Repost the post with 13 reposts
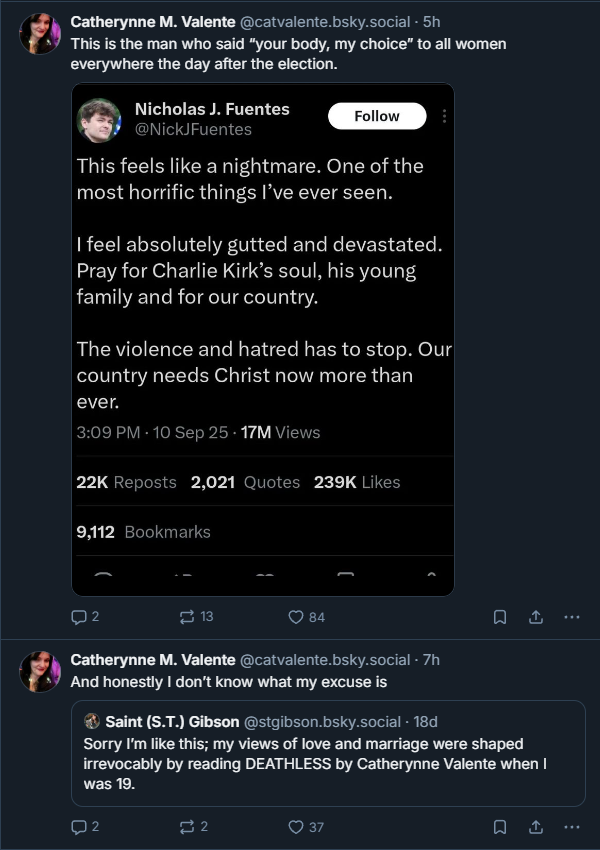Viewport: 600px width, 850px height. click(185, 617)
